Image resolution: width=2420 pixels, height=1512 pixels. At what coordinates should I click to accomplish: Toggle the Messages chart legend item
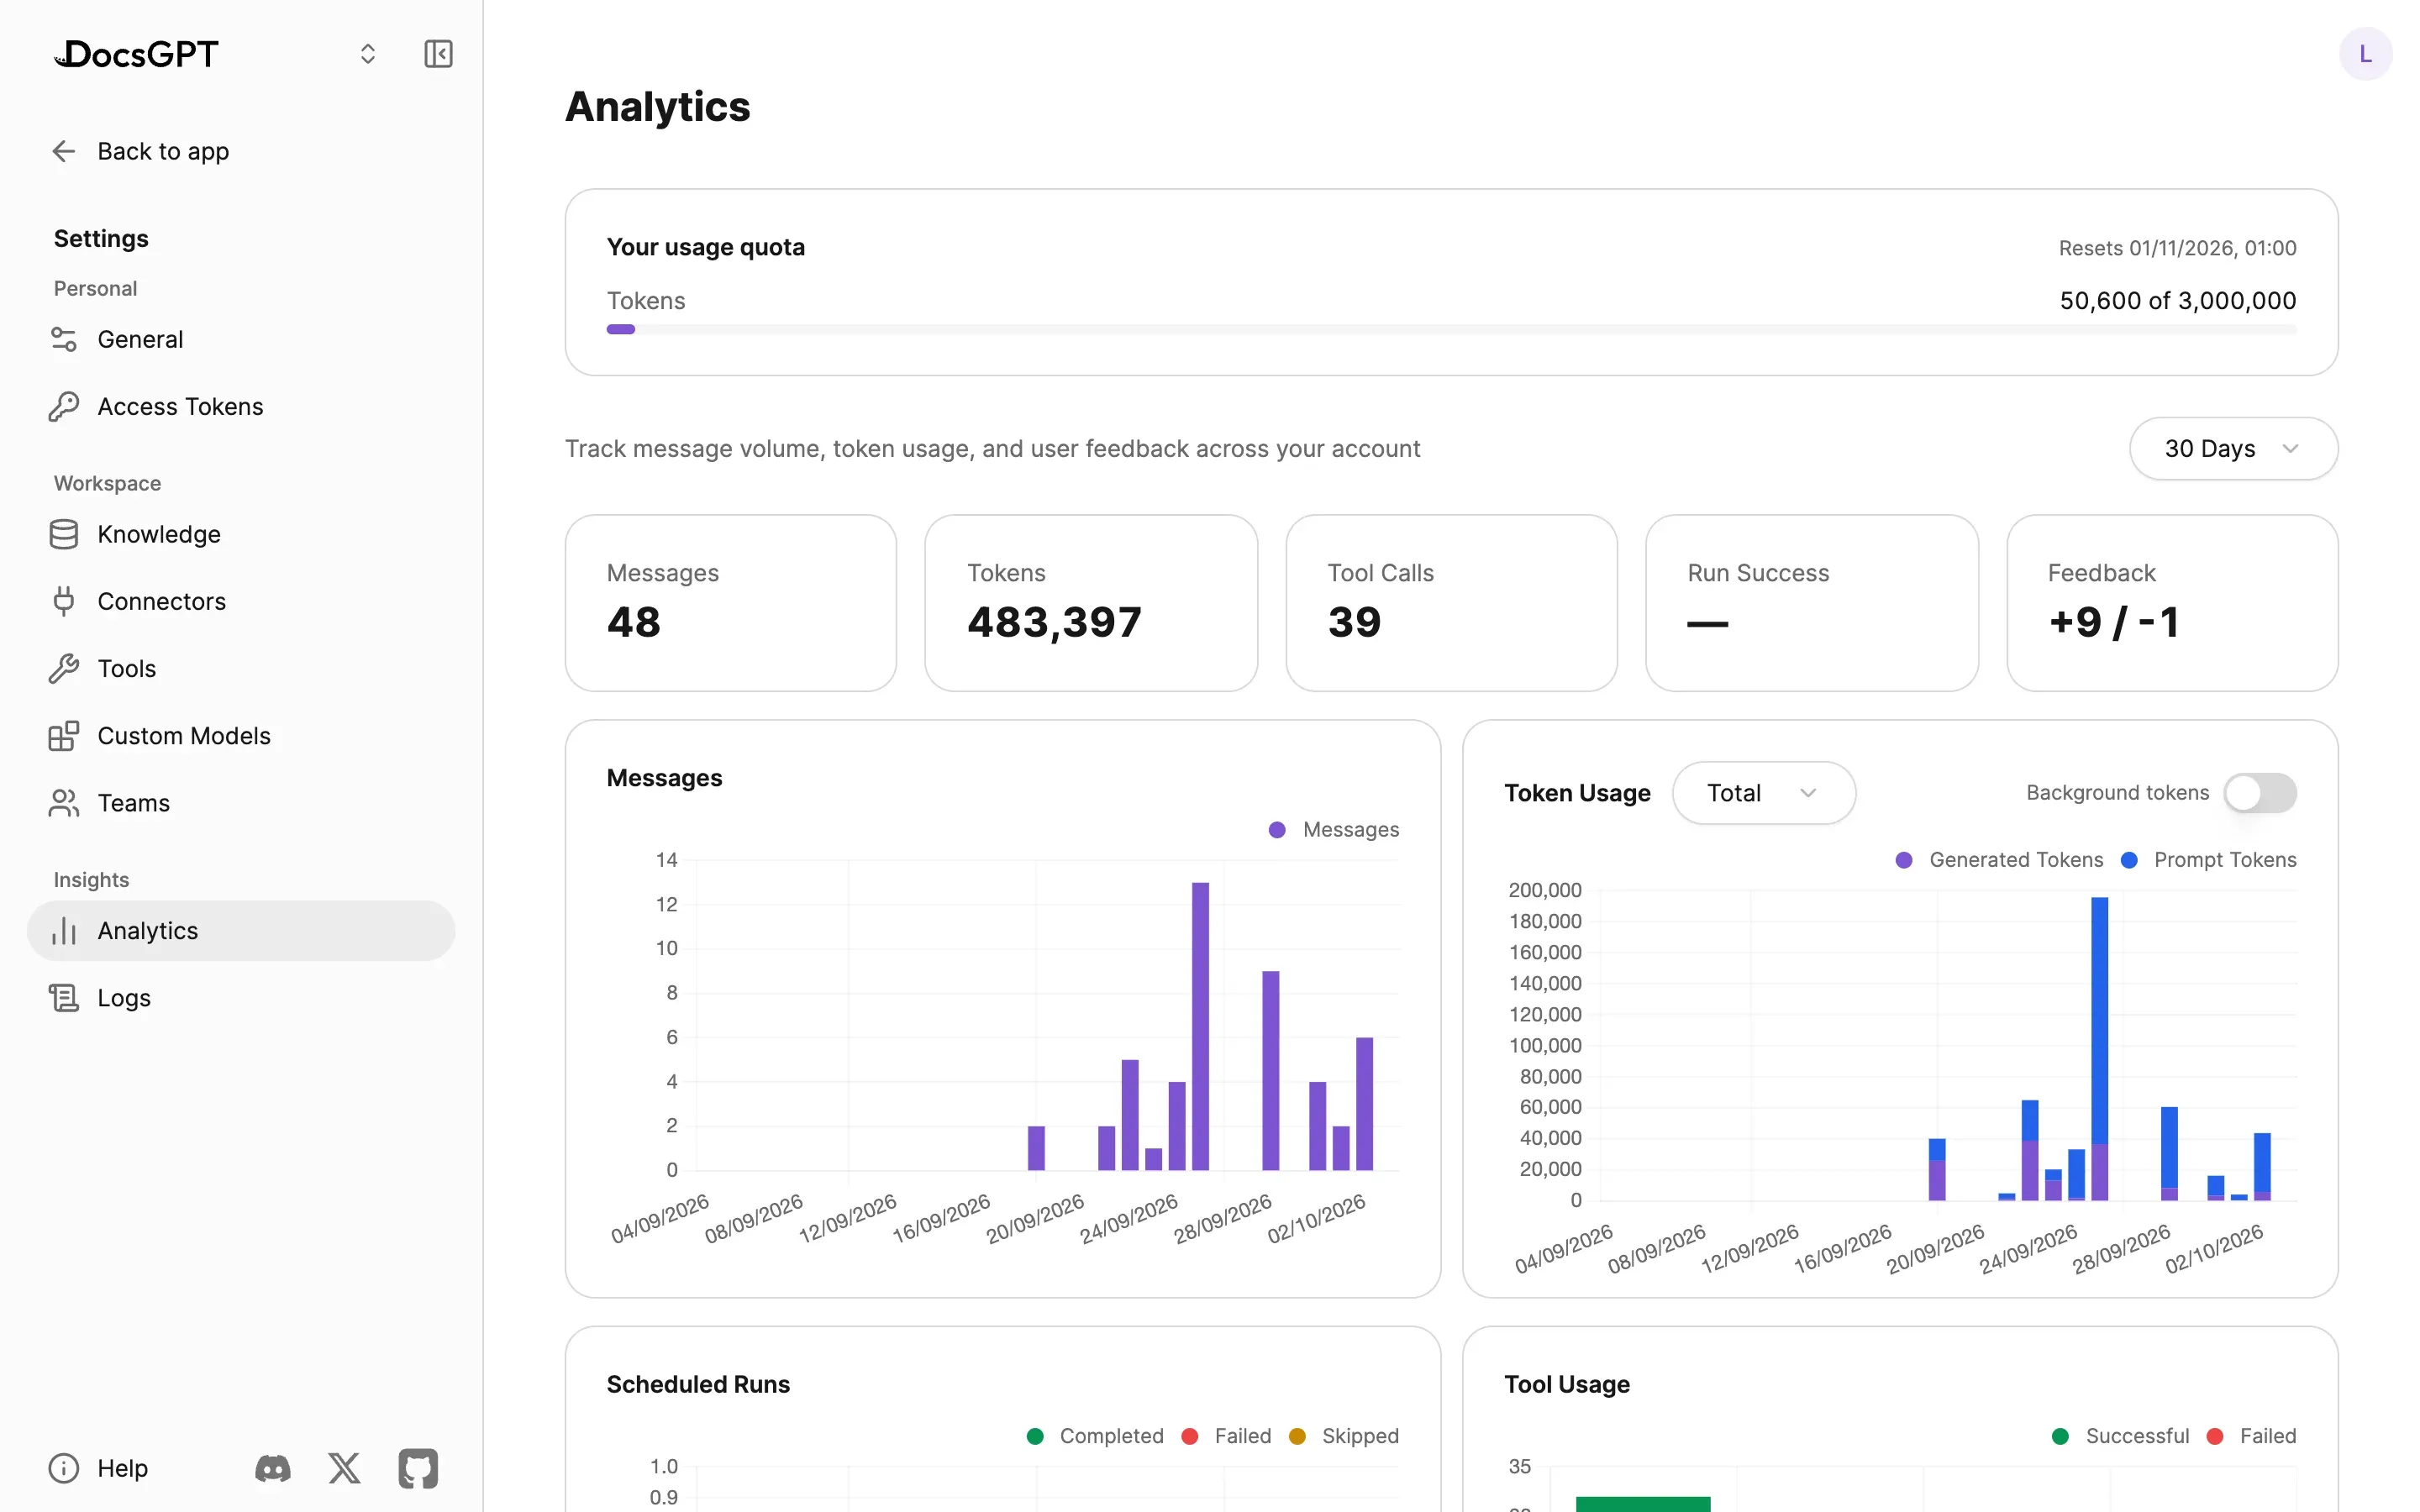tap(1333, 829)
